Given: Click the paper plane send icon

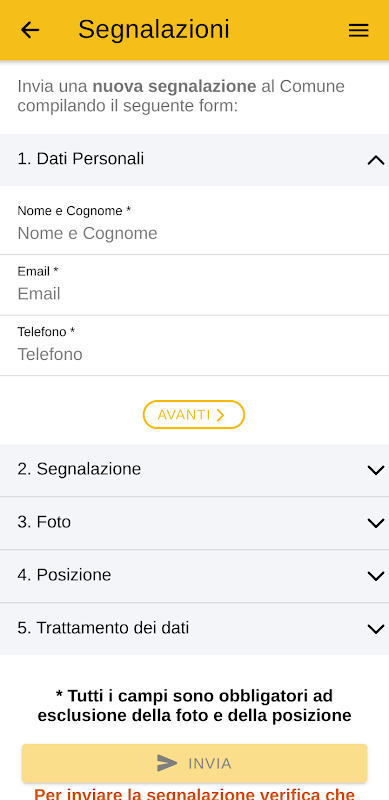Looking at the screenshot, I should [x=167, y=763].
